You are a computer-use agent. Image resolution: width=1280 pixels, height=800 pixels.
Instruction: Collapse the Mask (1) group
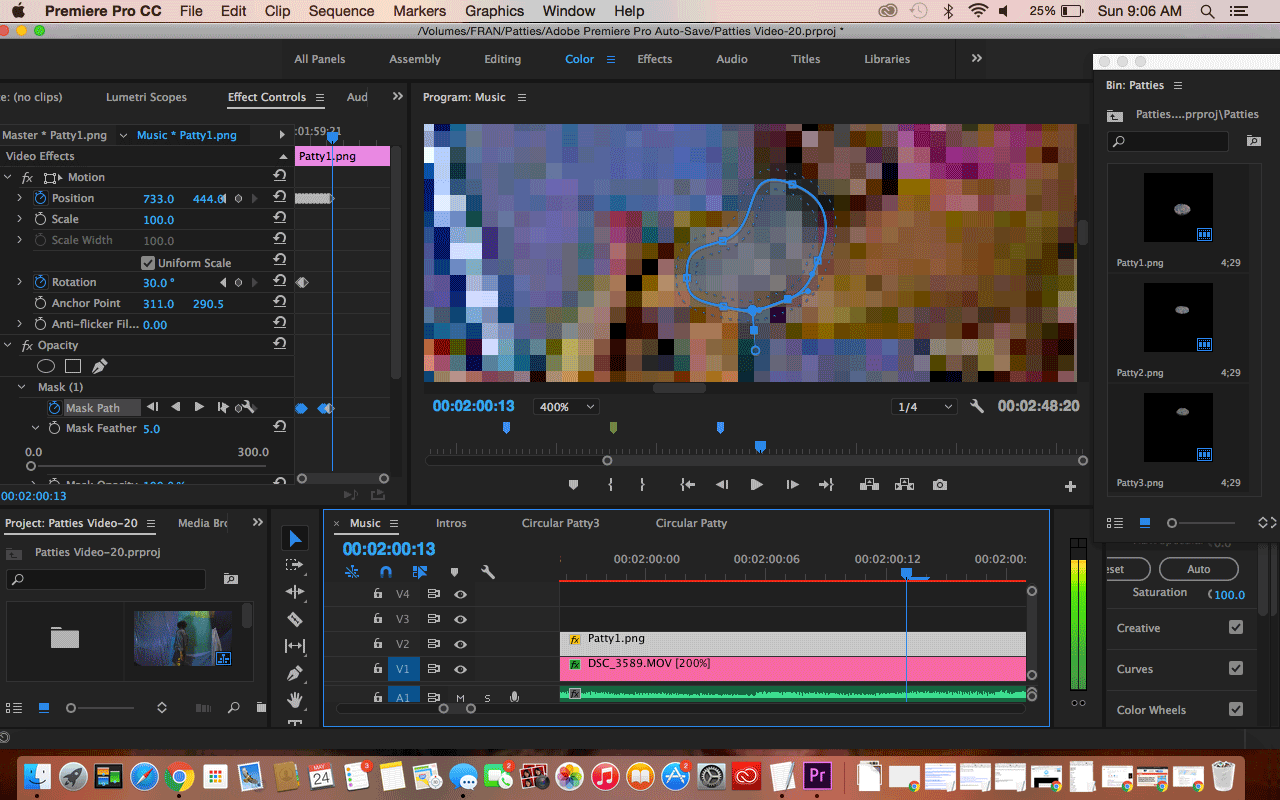(22, 387)
